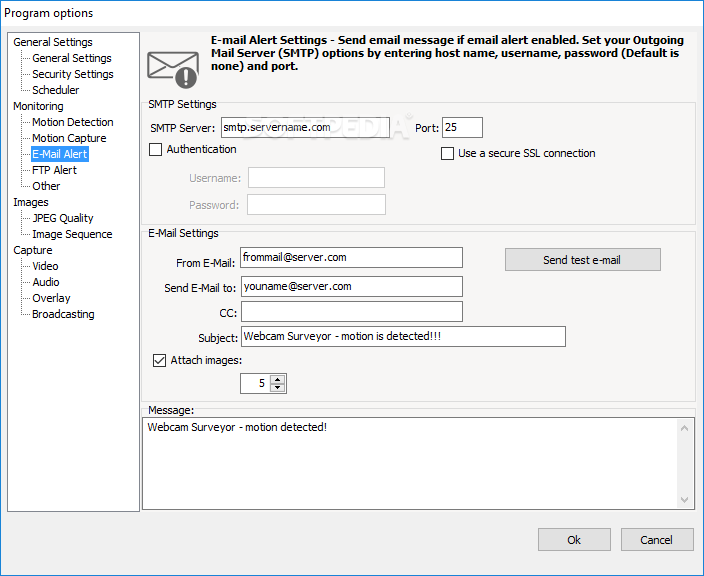
Task: Click the top-level General Settings heading
Action: click(53, 42)
